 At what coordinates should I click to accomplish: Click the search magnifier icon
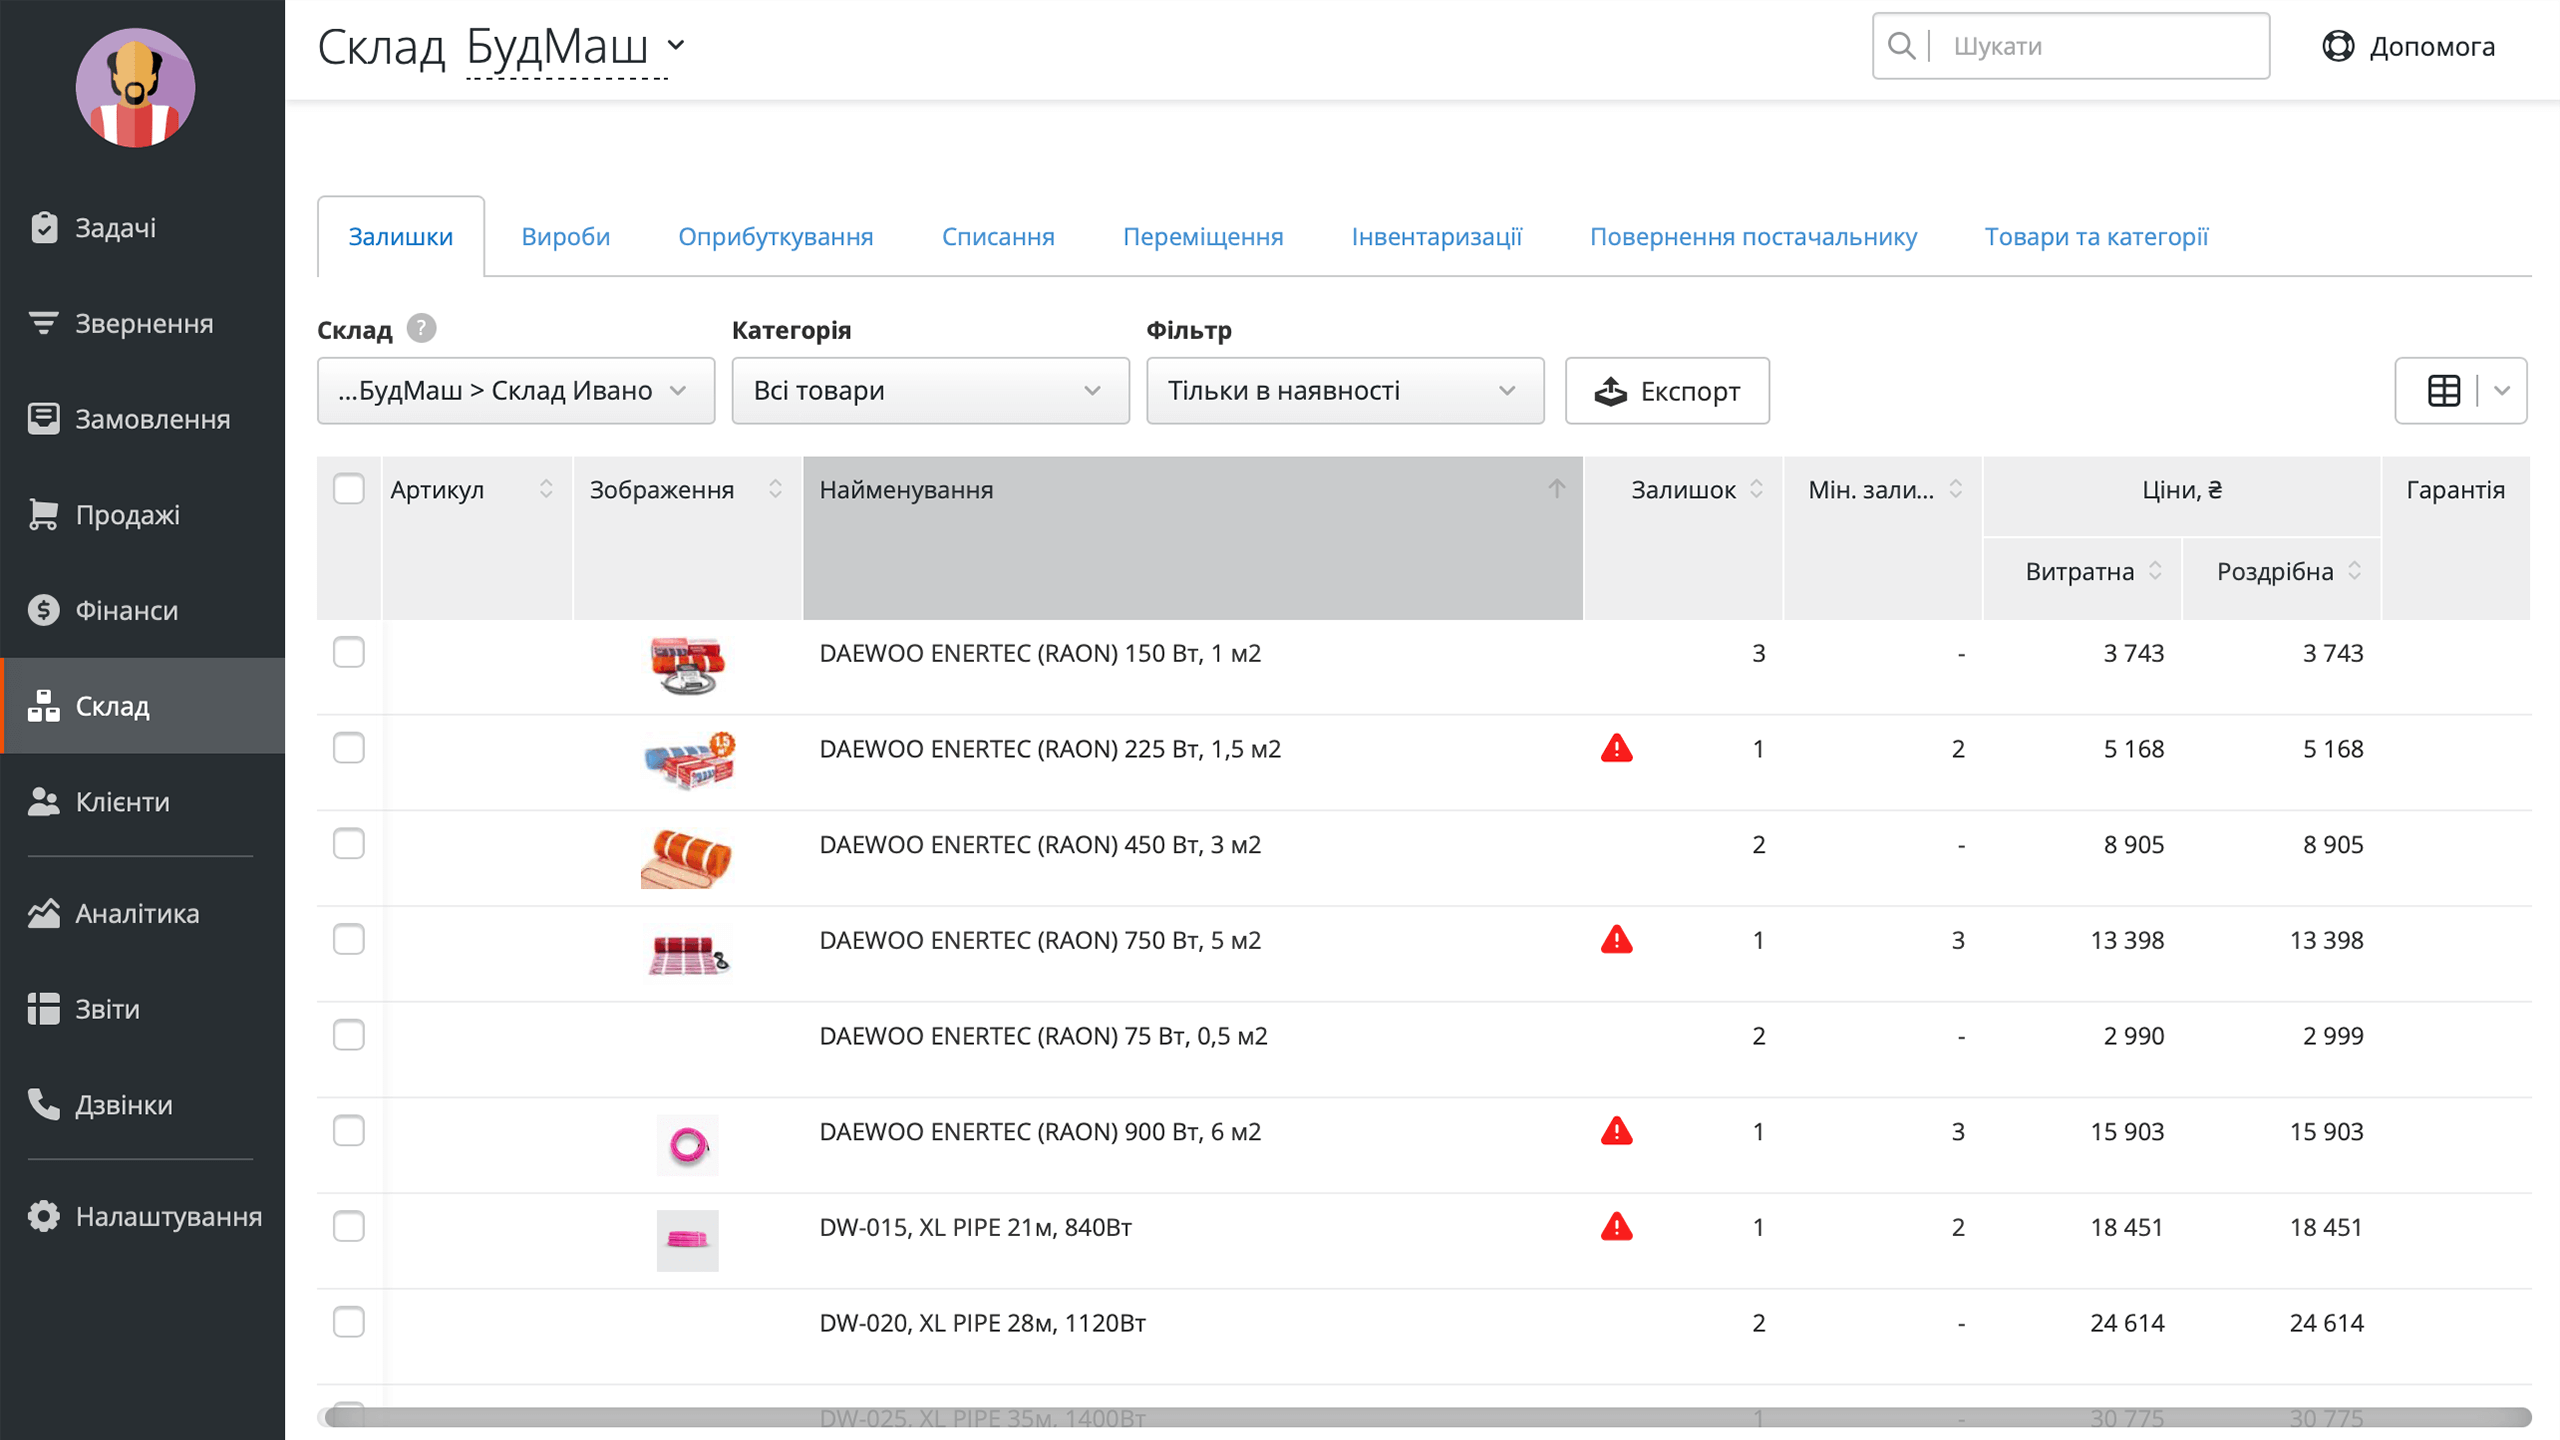[x=1901, y=46]
